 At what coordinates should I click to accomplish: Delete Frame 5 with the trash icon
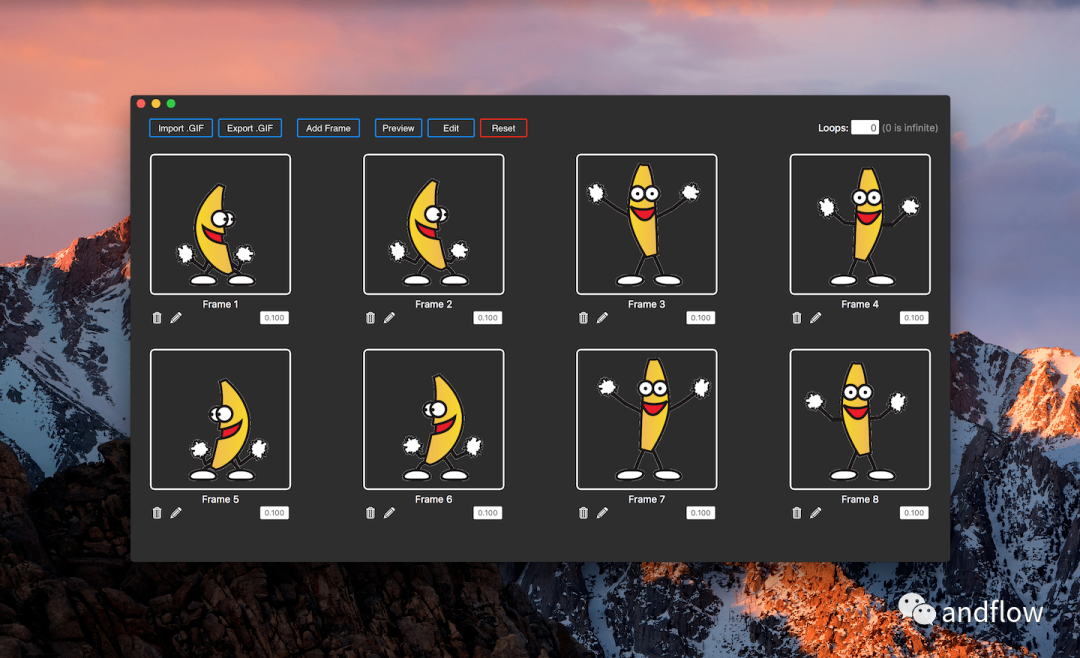(x=157, y=512)
